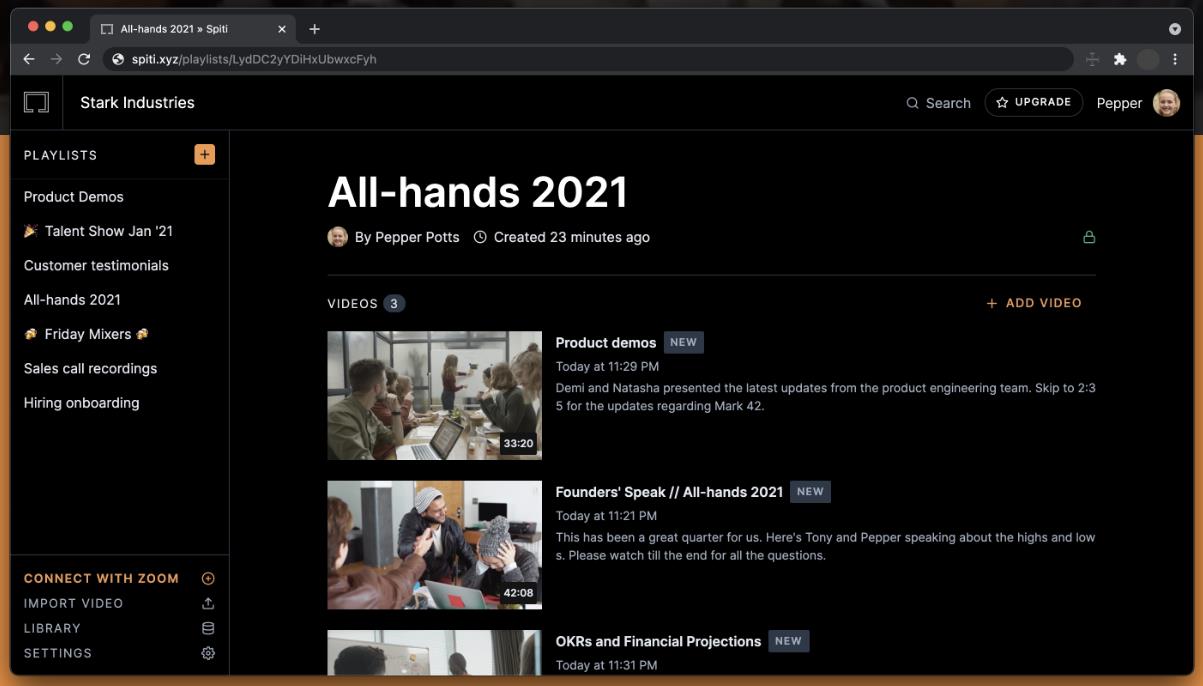The width and height of the screenshot is (1203, 686).
Task: Click OKRs and Financial Projections title
Action: pyautogui.click(x=658, y=641)
